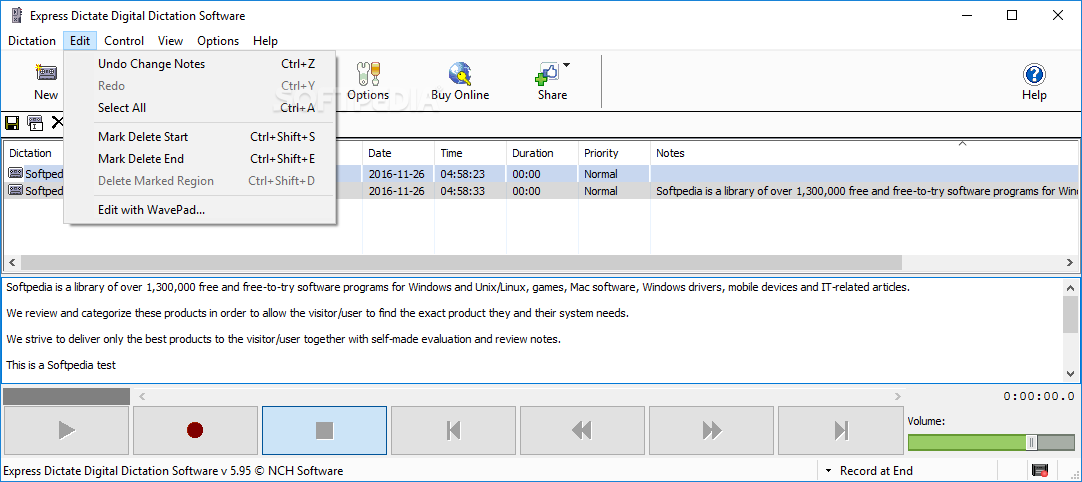Click the list horizontal scrollbar thumb
This screenshot has height=482, width=1082.
(461, 263)
